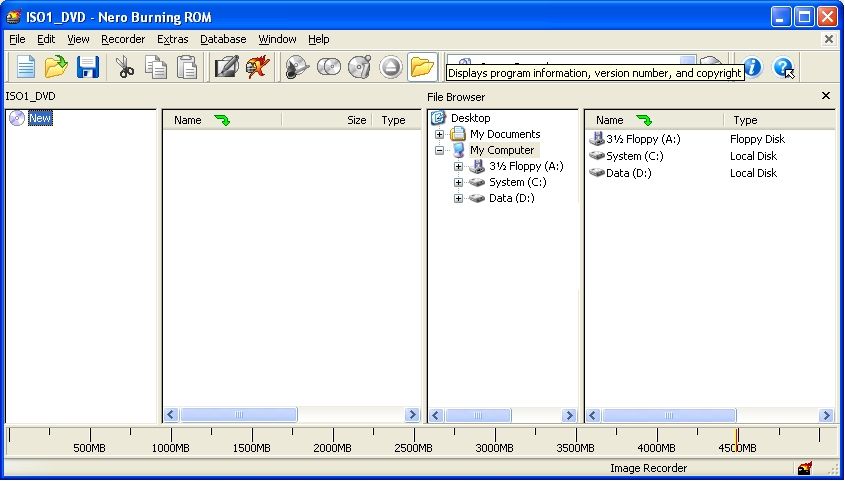Screen dimensions: 845x481
Task: Expand the 3½ Floppy (A:) tree node
Action: coord(458,166)
